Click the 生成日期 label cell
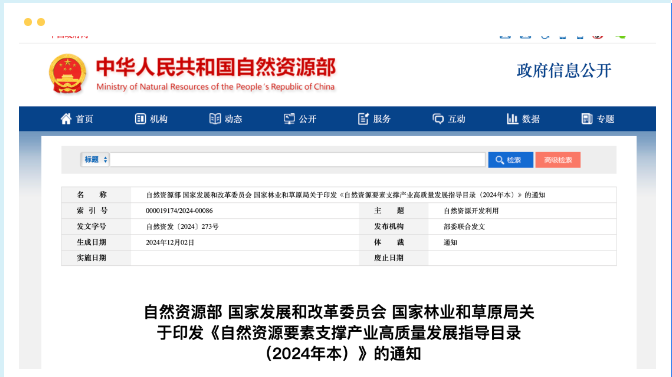The height and width of the screenshot is (377, 672). point(96,242)
